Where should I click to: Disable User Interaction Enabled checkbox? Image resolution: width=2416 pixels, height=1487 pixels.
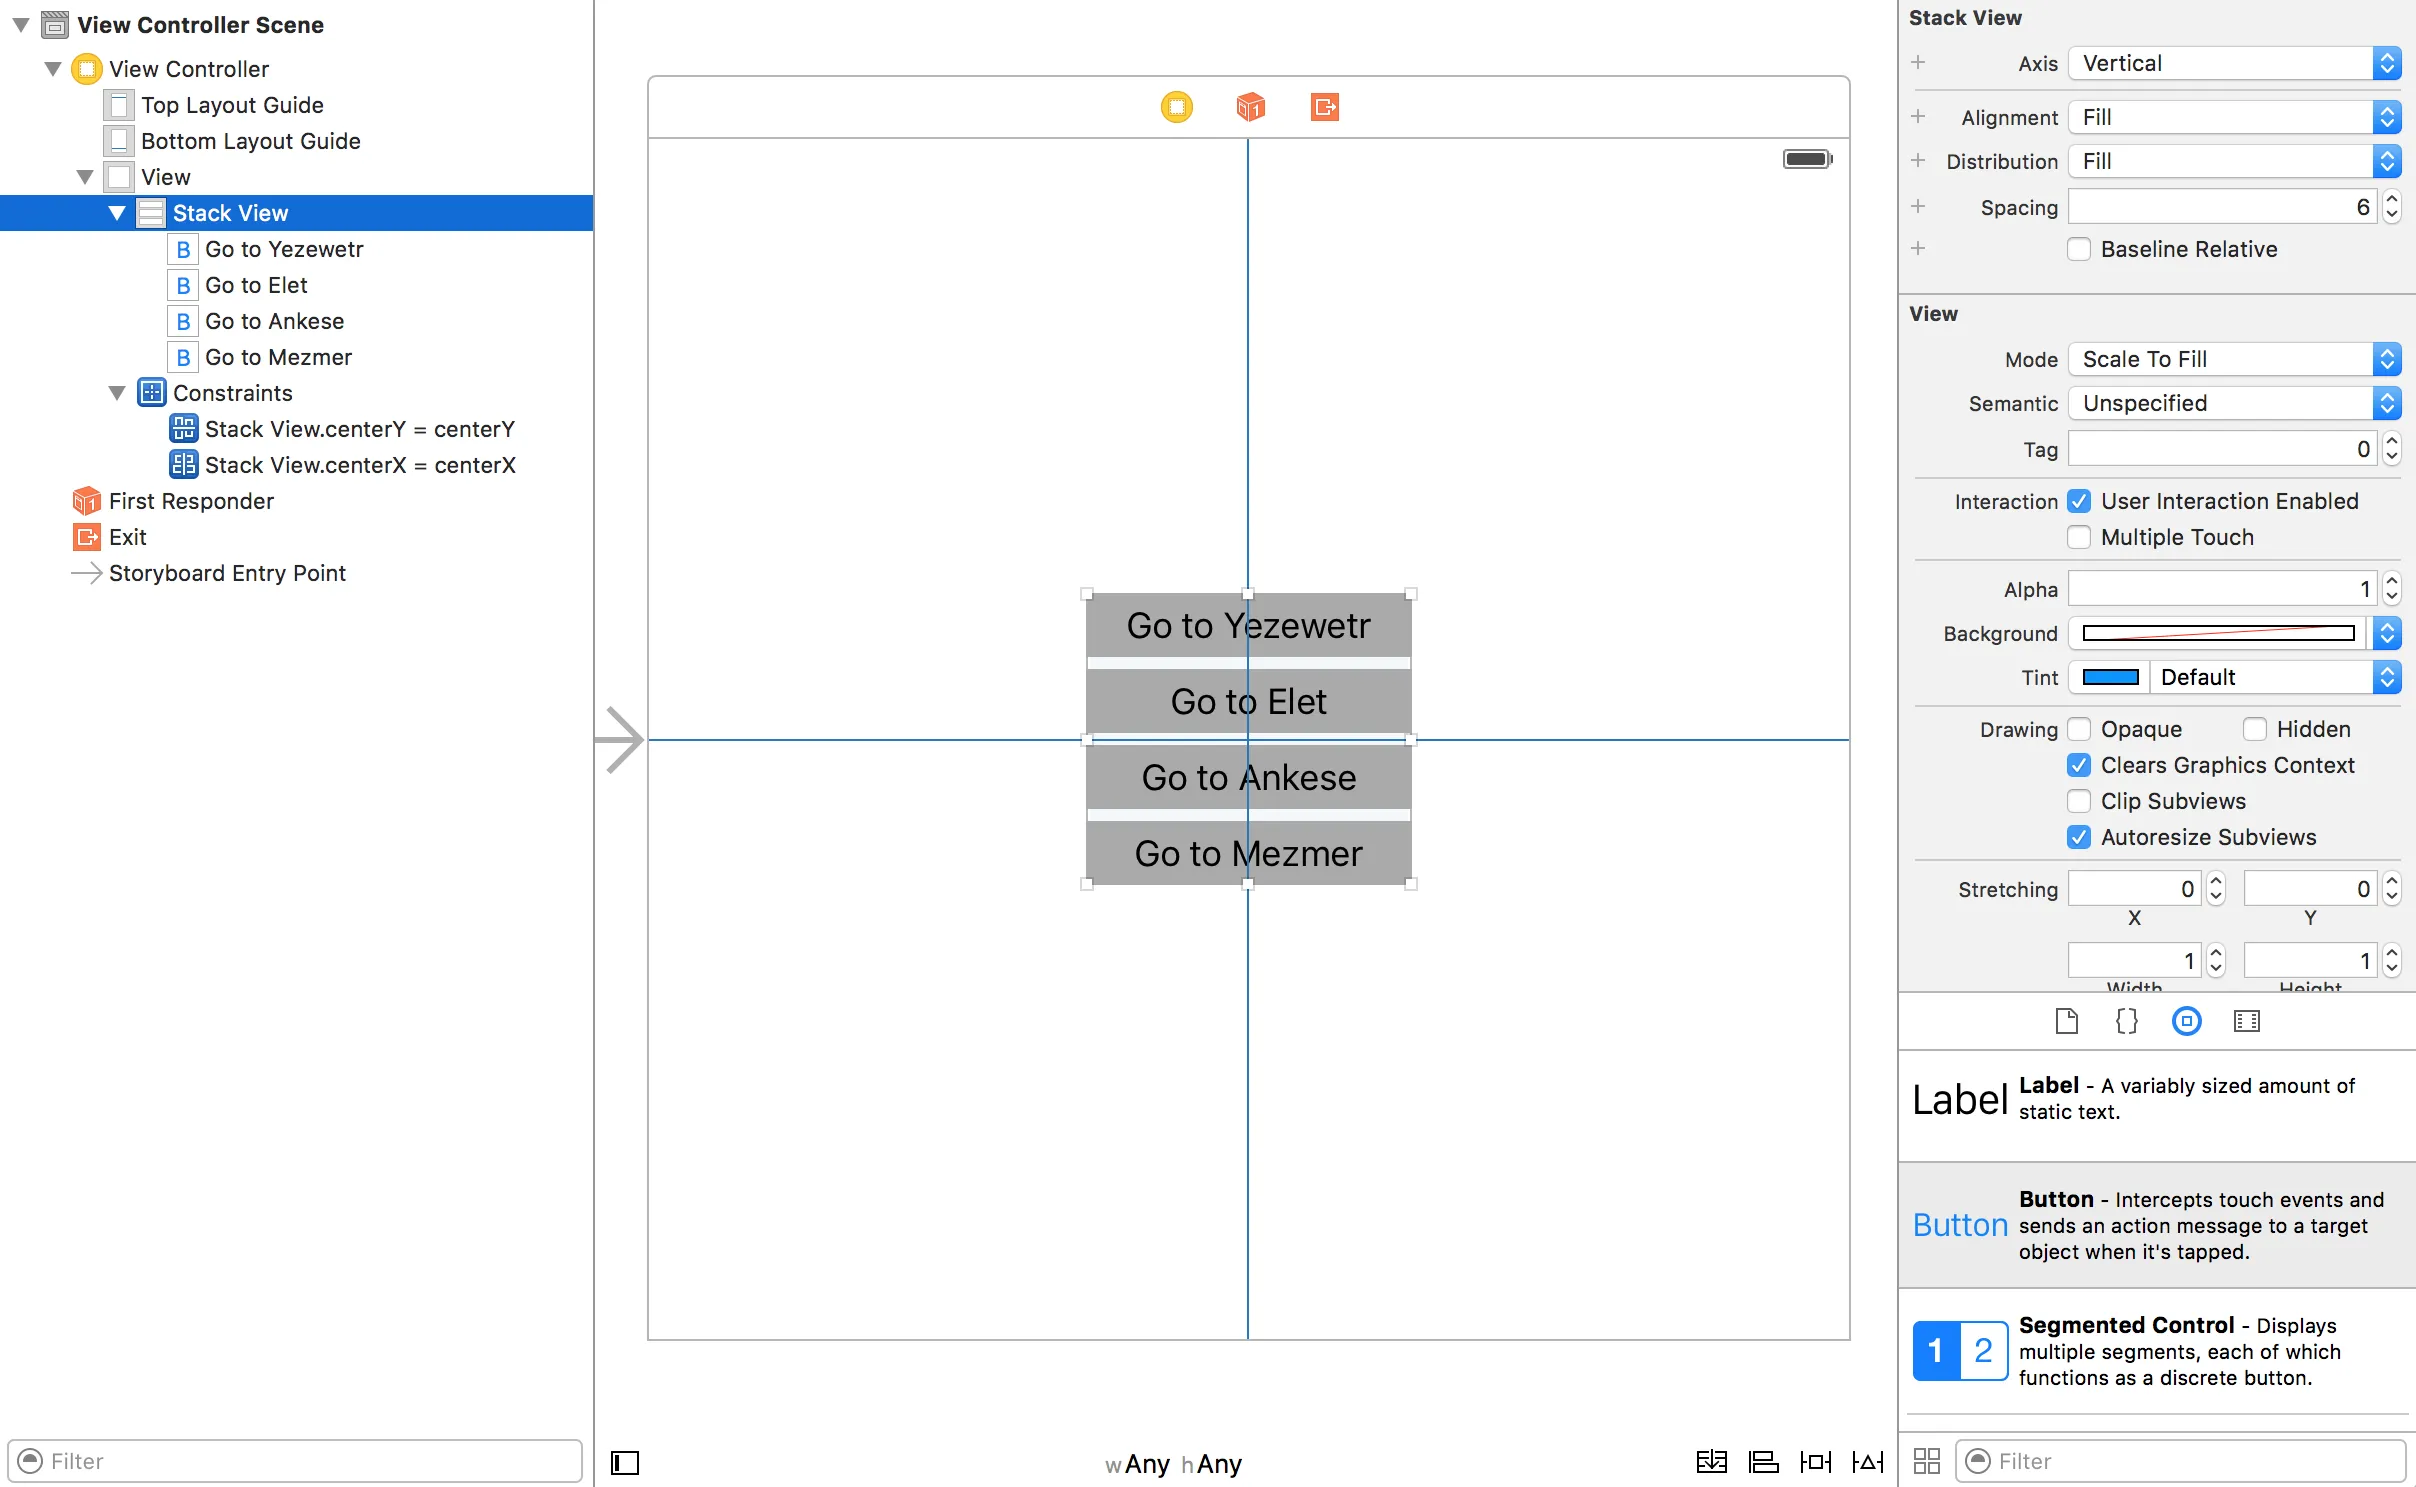click(2079, 501)
